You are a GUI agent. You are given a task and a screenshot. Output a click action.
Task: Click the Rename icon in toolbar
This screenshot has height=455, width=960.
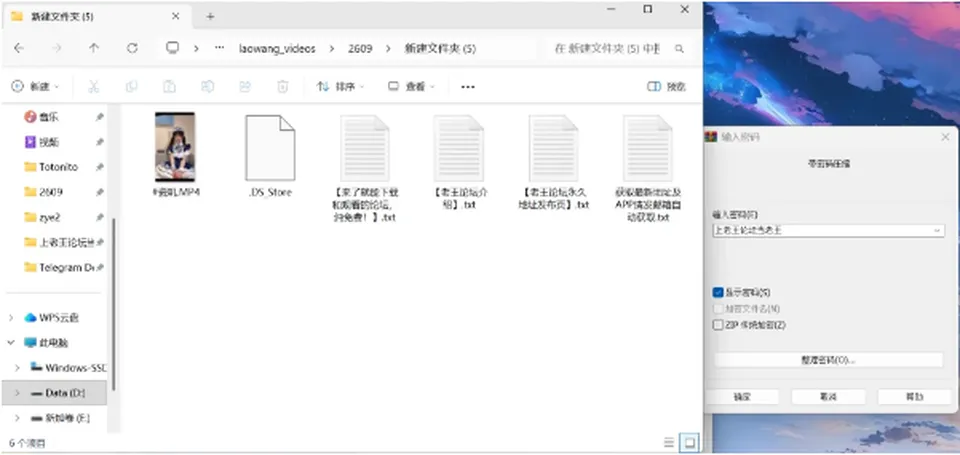click(208, 87)
